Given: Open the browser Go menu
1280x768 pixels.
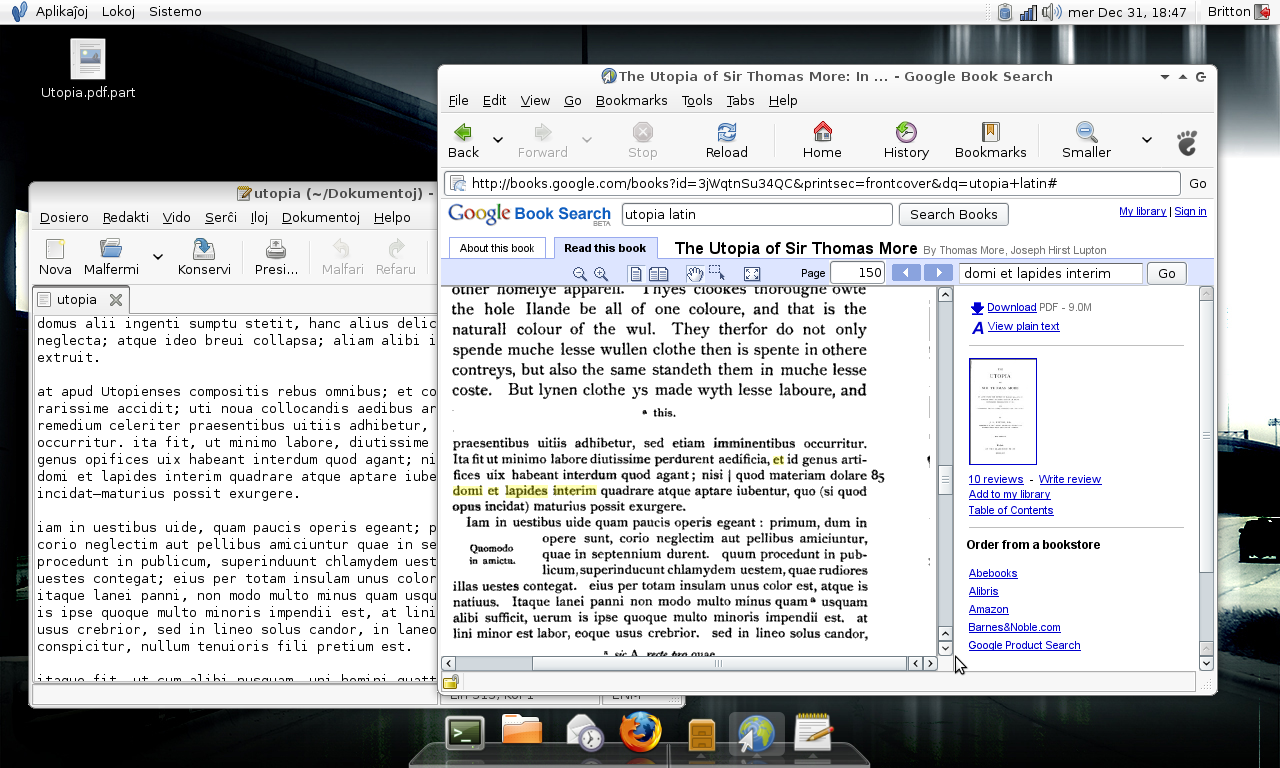Looking at the screenshot, I should pyautogui.click(x=573, y=100).
